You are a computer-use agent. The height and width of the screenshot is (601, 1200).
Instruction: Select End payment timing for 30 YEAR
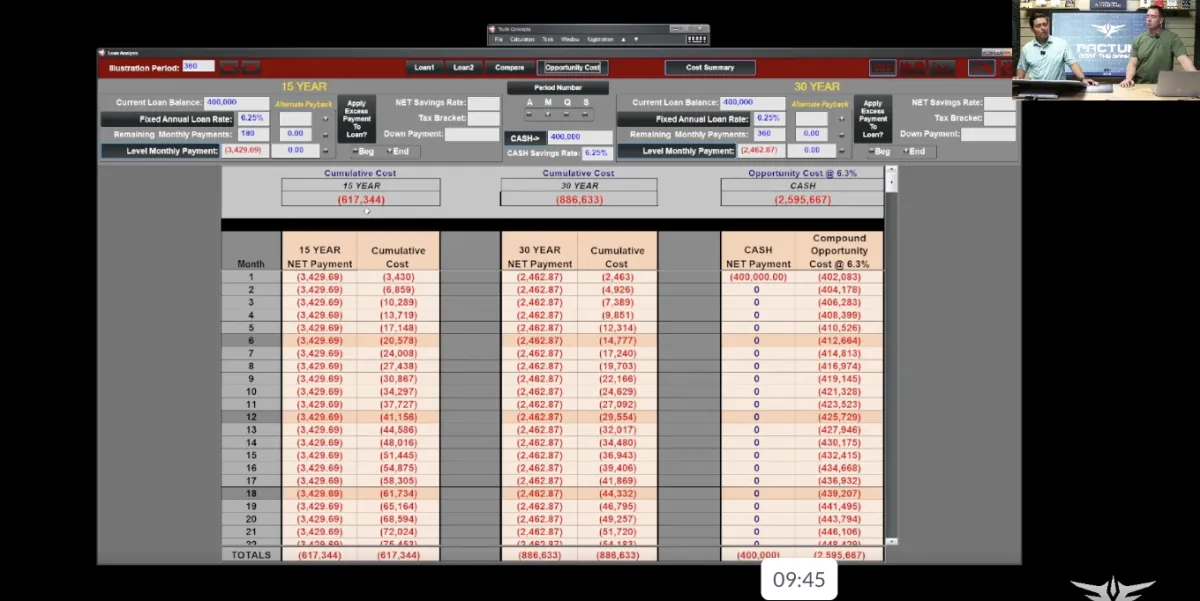(x=914, y=151)
